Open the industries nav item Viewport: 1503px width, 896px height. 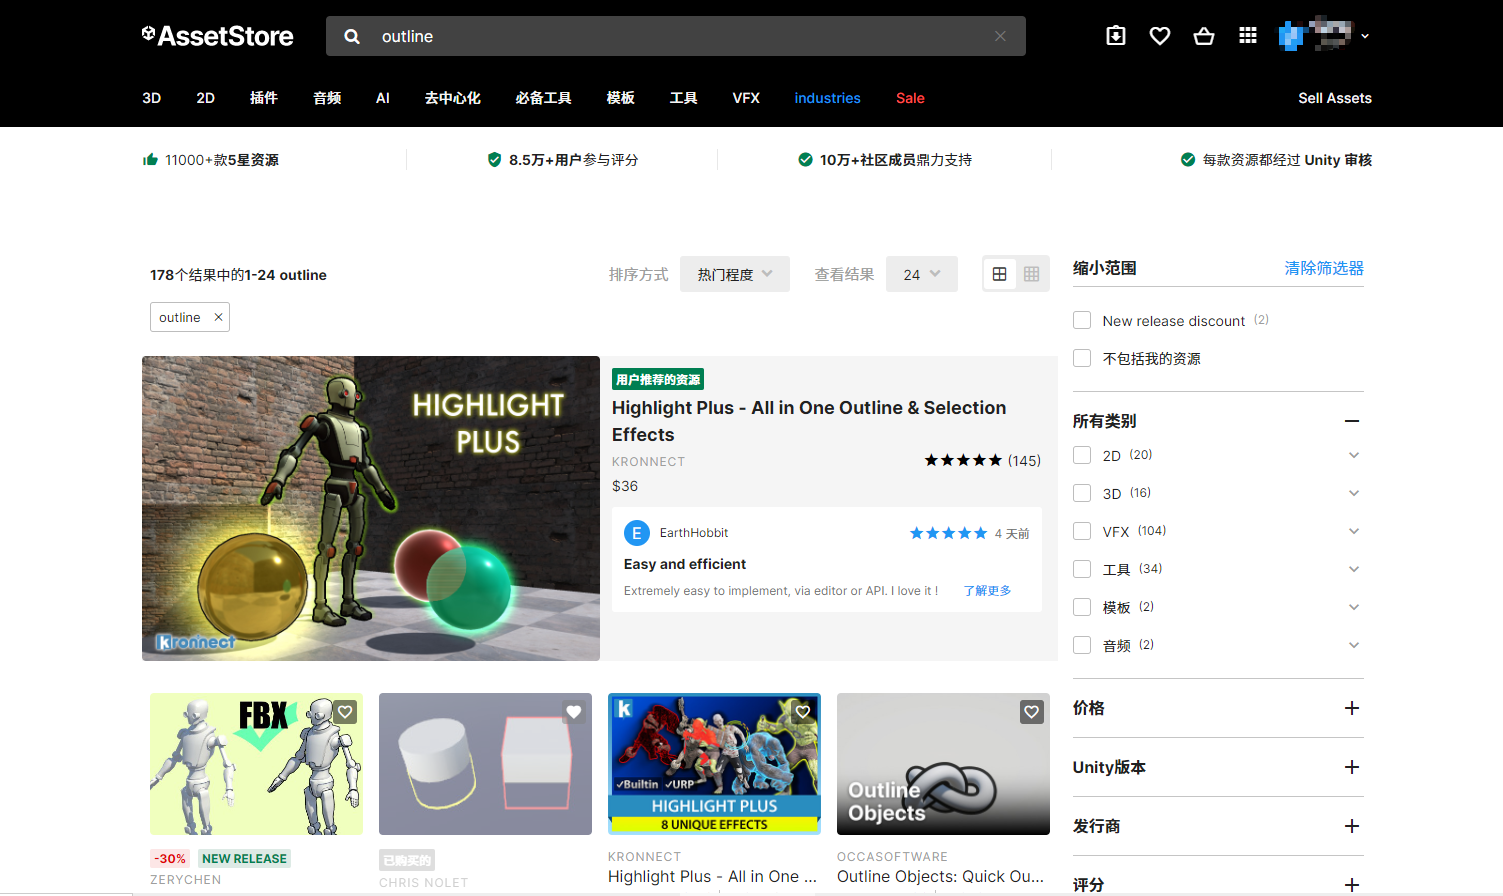coord(828,98)
